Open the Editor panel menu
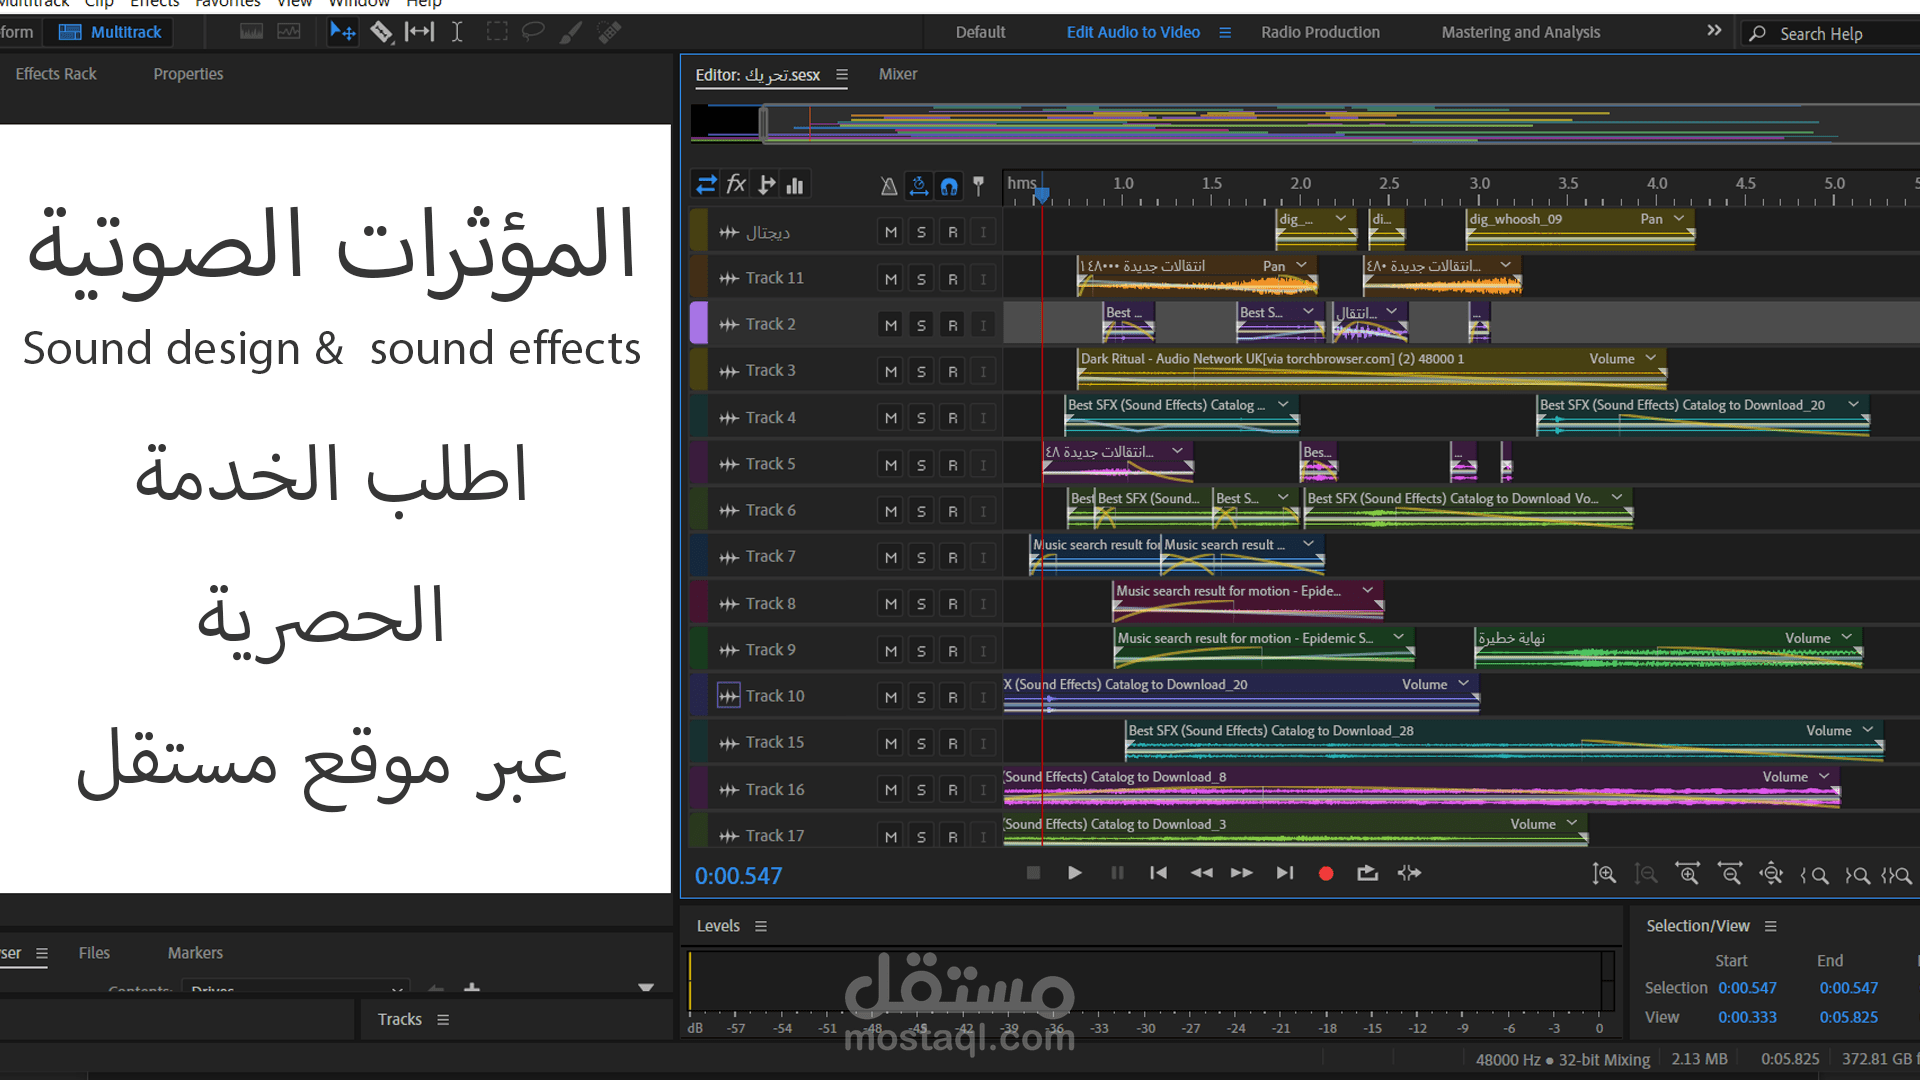1920x1080 pixels. [x=842, y=74]
